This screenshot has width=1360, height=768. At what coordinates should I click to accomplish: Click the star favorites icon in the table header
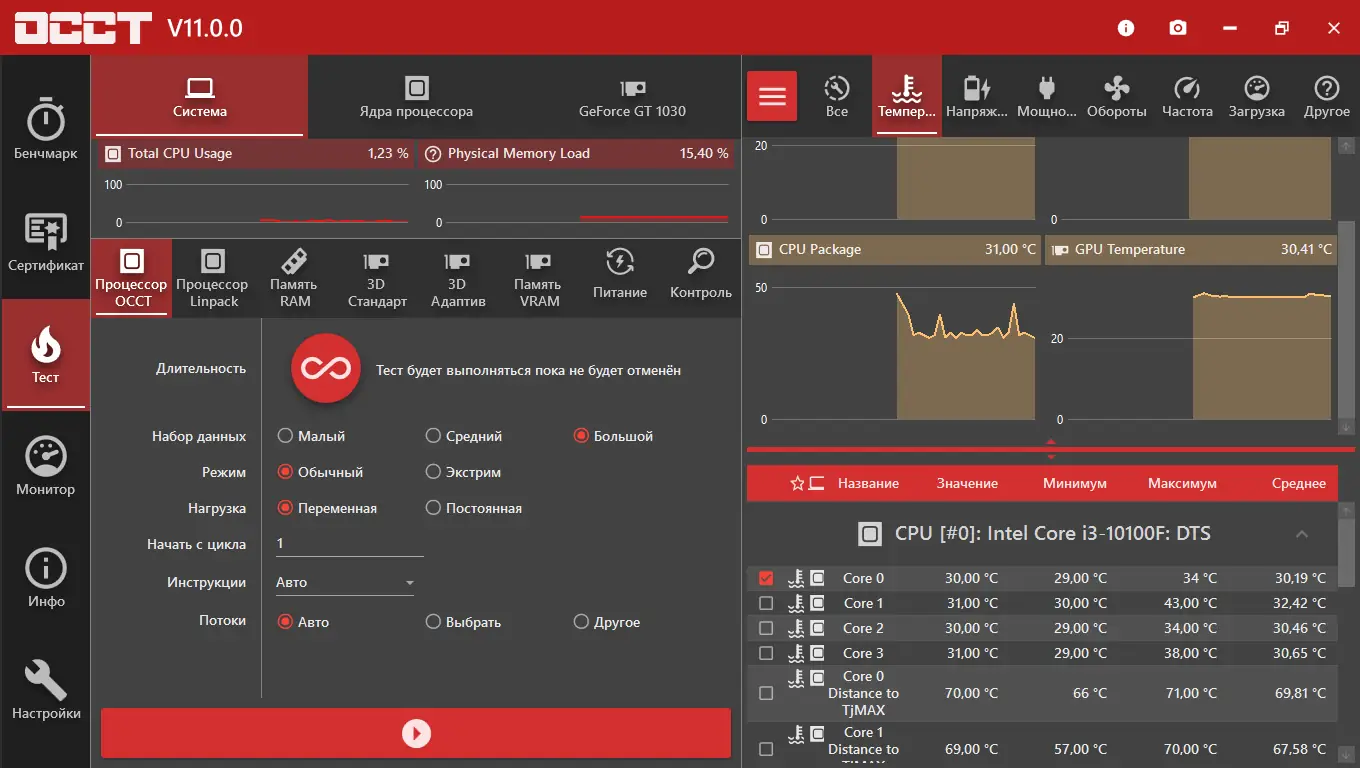(797, 484)
